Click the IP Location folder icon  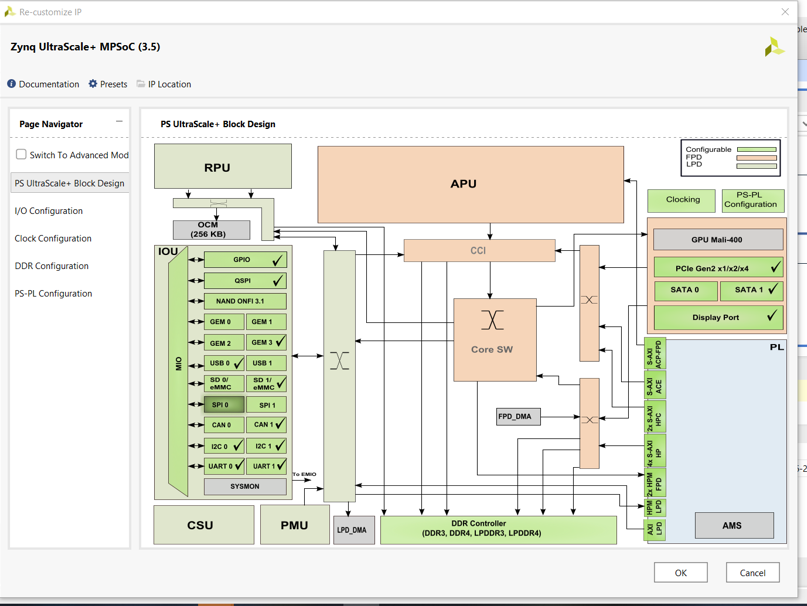pyautogui.click(x=141, y=84)
